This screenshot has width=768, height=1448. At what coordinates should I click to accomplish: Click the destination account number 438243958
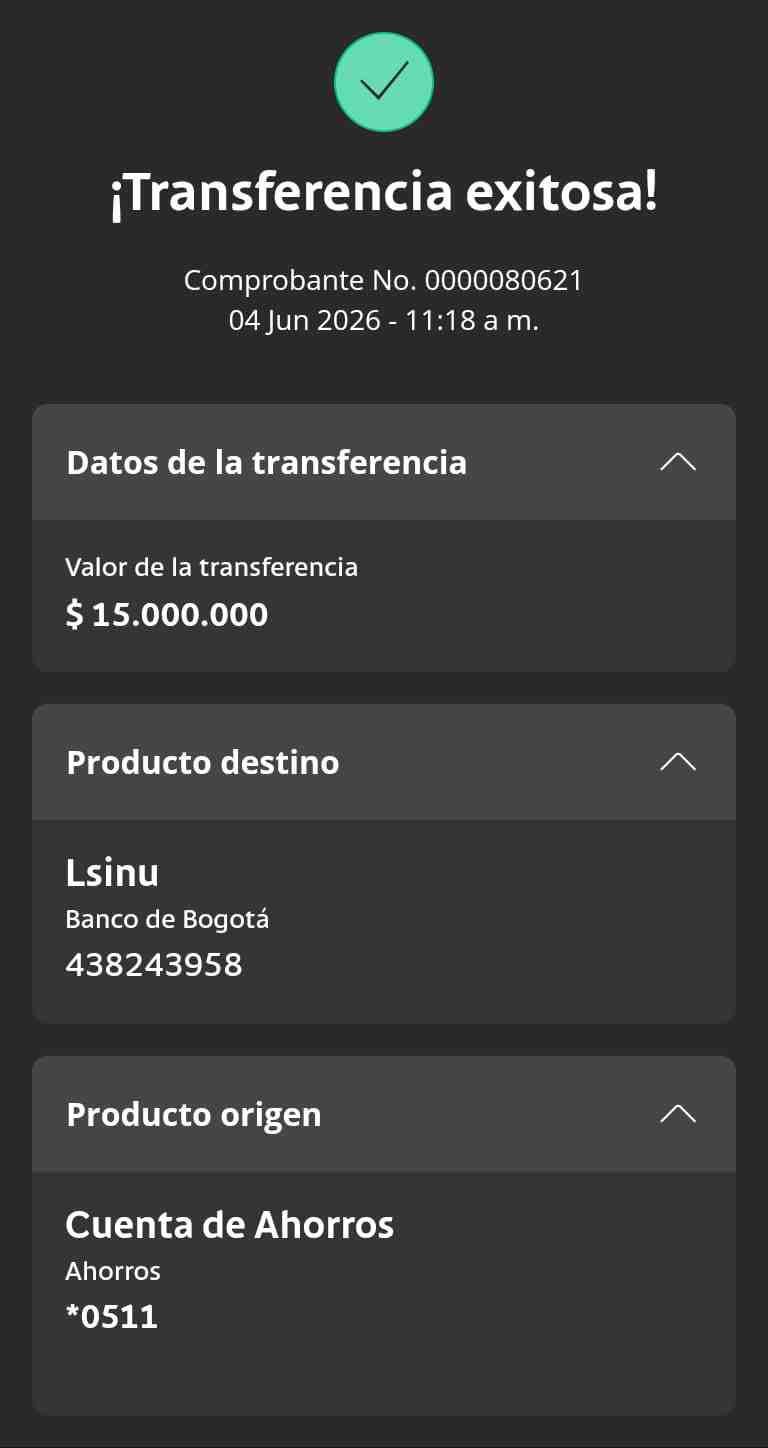[x=154, y=965]
